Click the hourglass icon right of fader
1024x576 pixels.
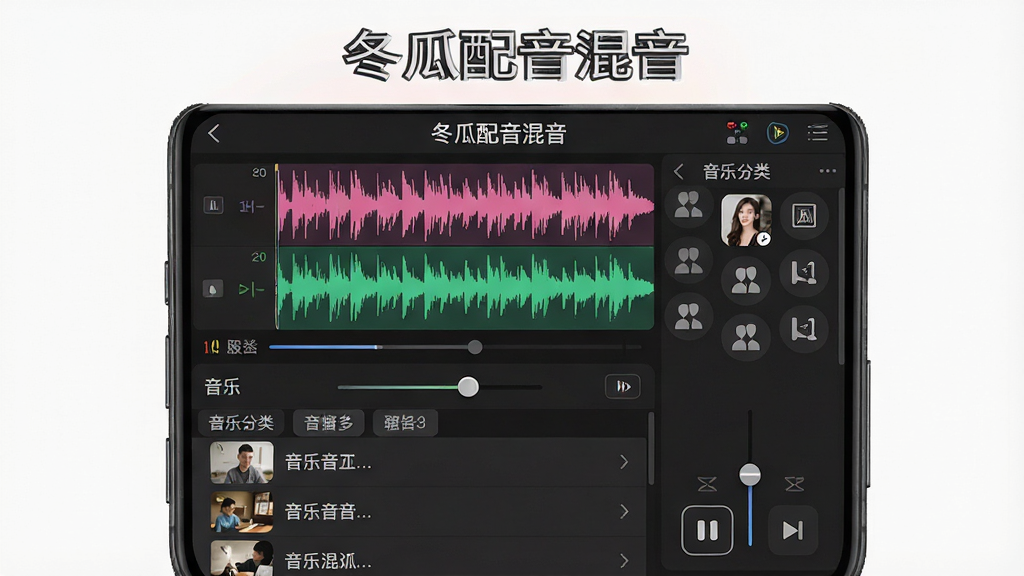click(794, 484)
